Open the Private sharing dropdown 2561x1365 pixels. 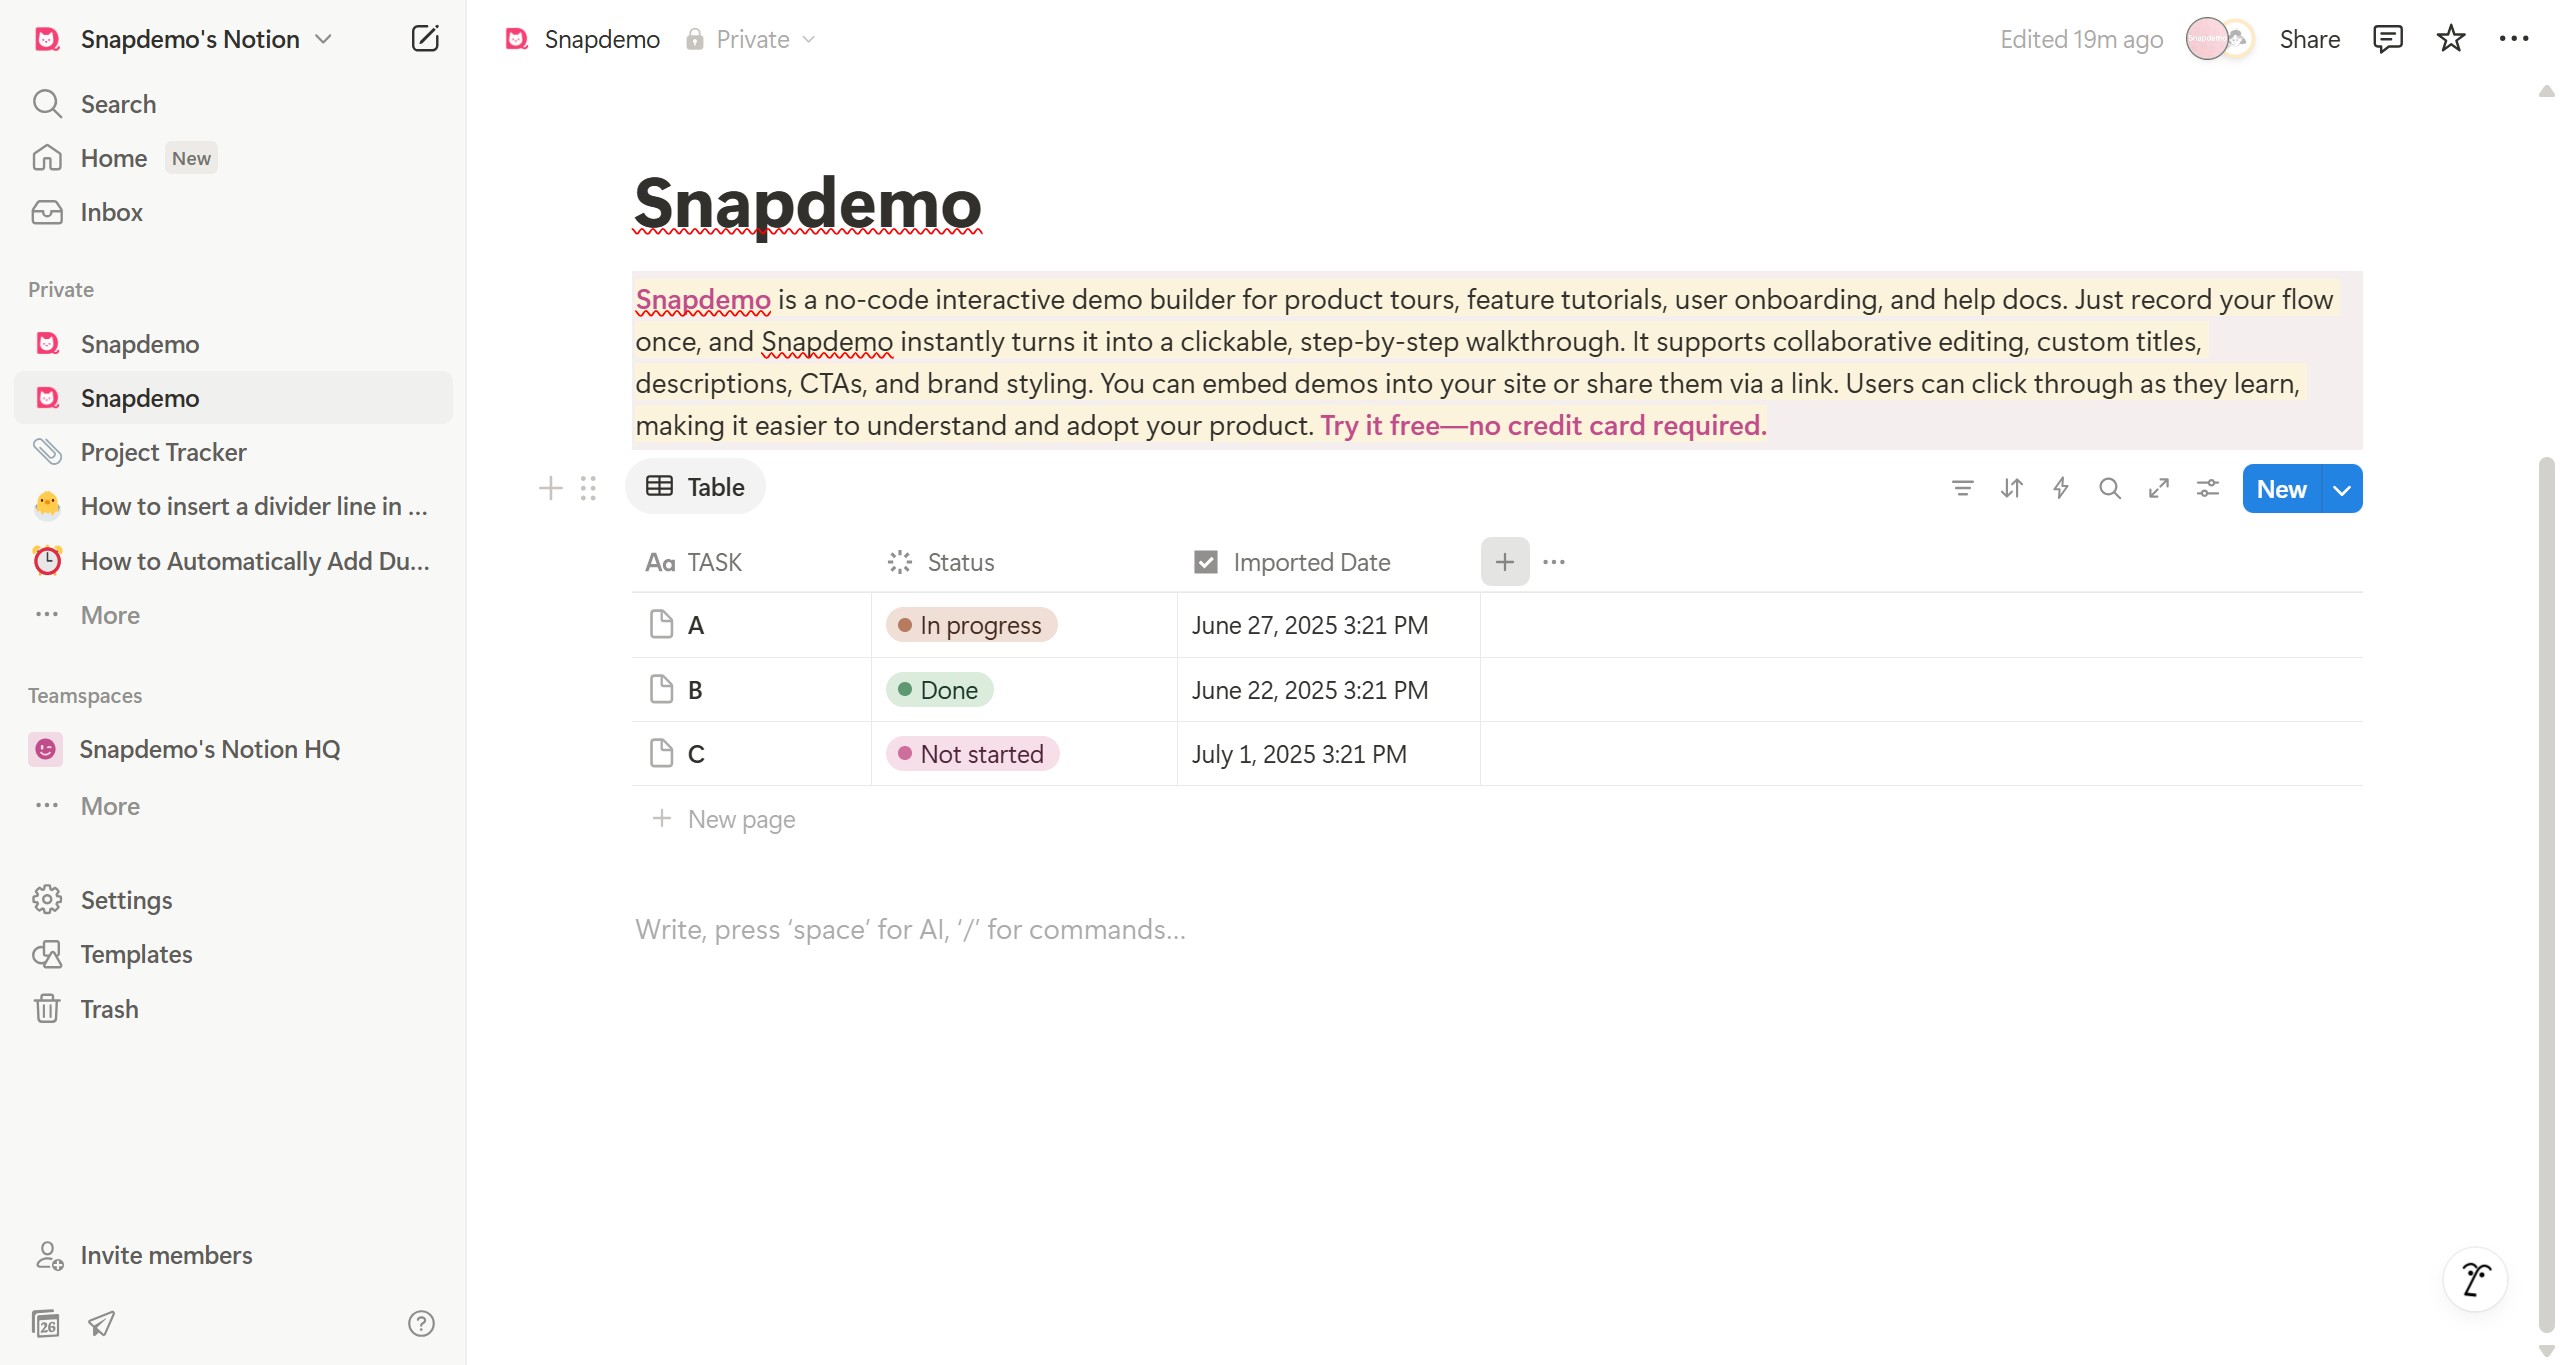click(750, 39)
